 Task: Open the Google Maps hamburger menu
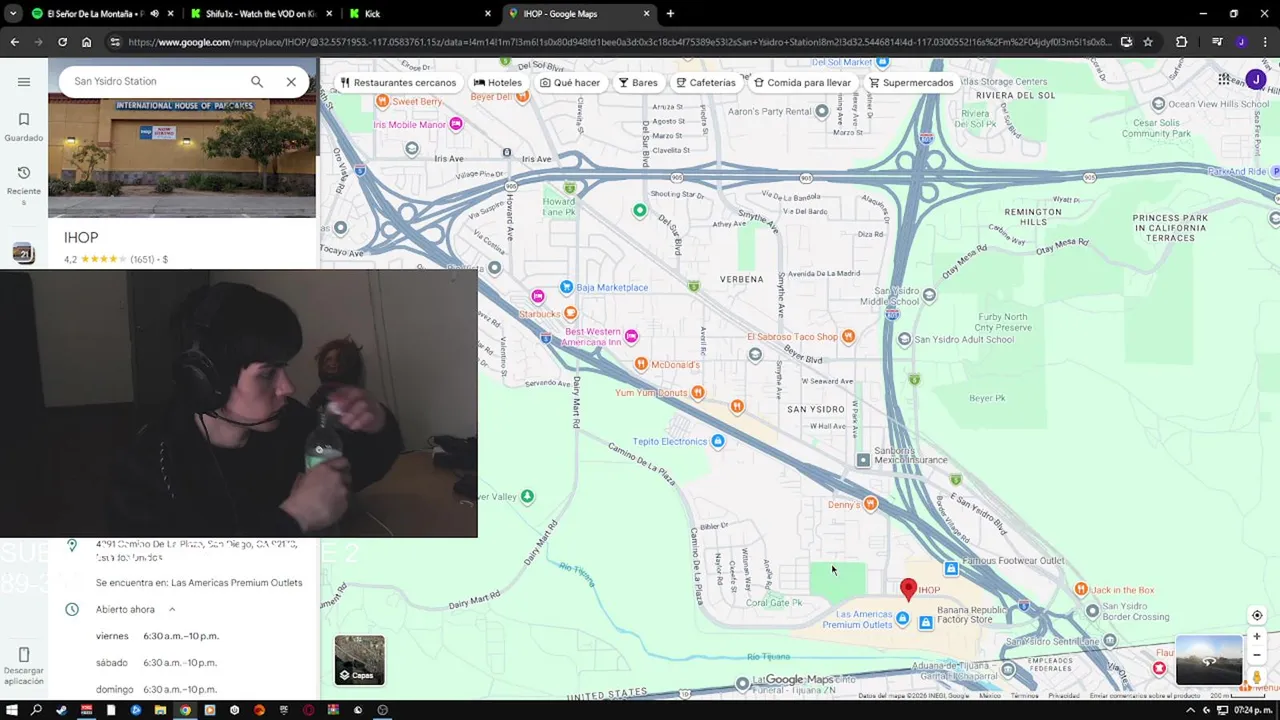click(24, 82)
